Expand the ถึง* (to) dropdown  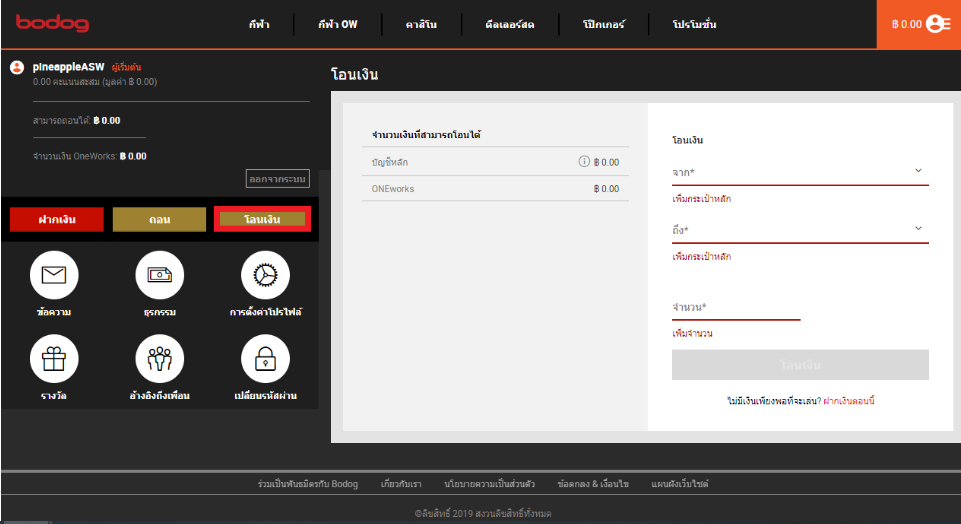click(800, 230)
